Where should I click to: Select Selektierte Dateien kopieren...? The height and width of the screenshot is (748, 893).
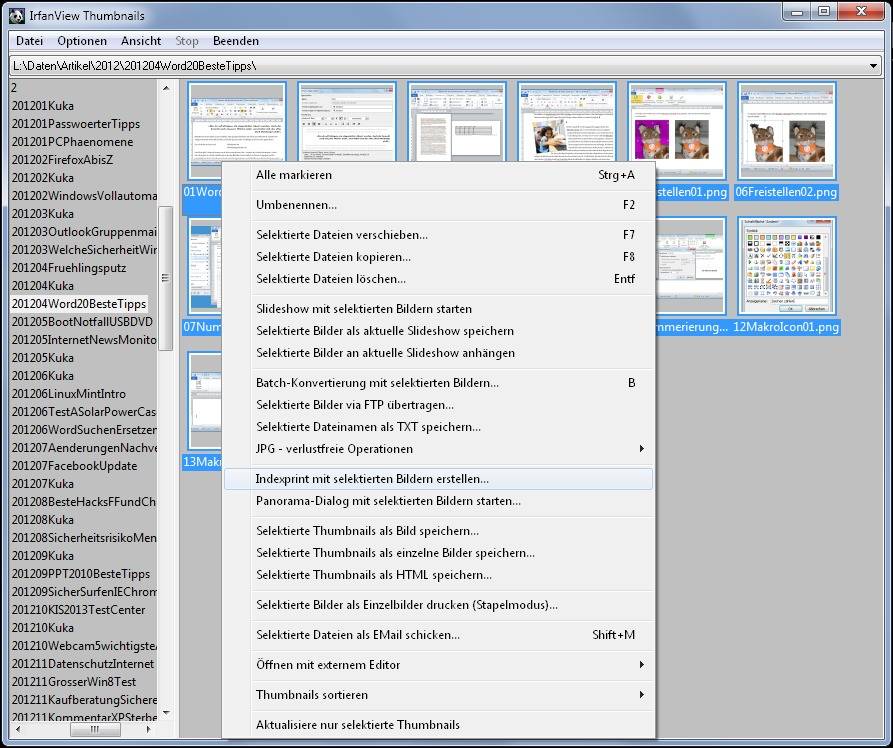click(439, 257)
